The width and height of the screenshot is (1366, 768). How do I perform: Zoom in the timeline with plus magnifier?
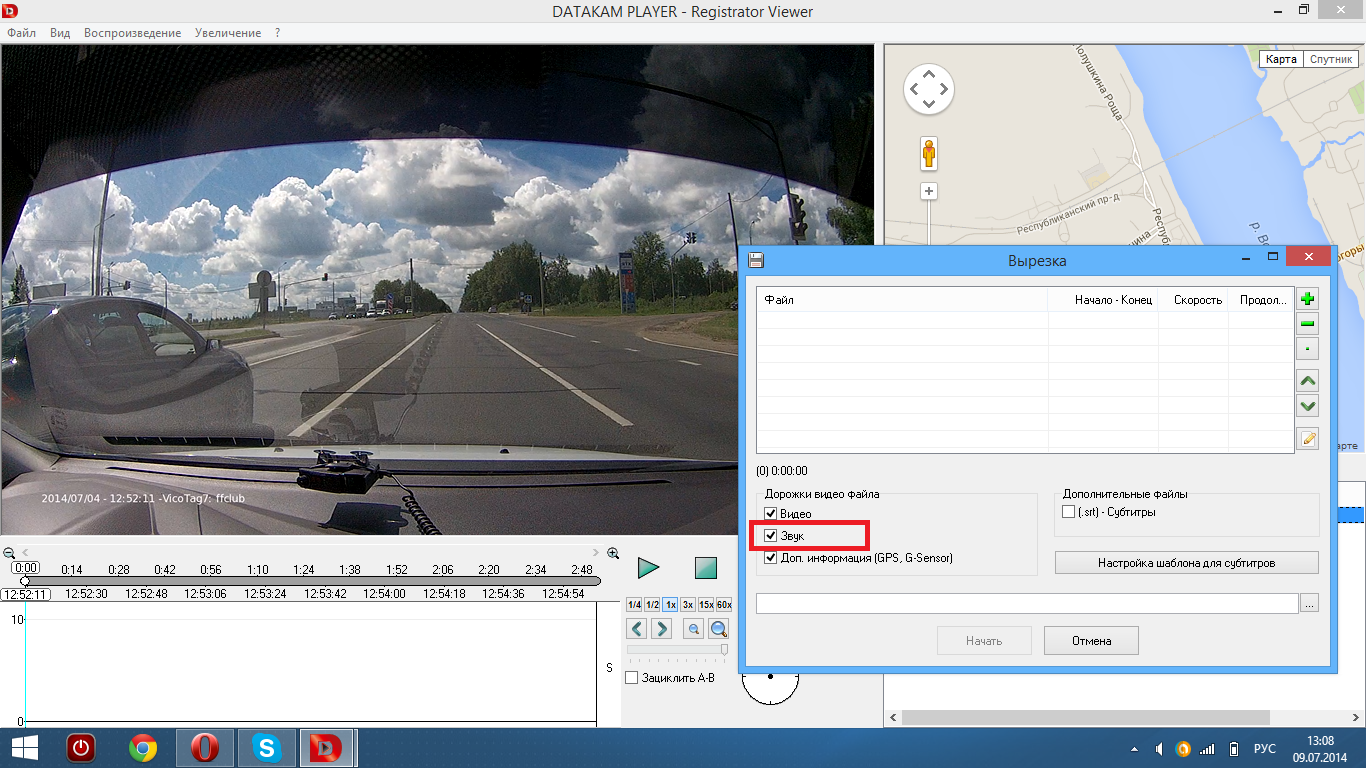coord(613,553)
